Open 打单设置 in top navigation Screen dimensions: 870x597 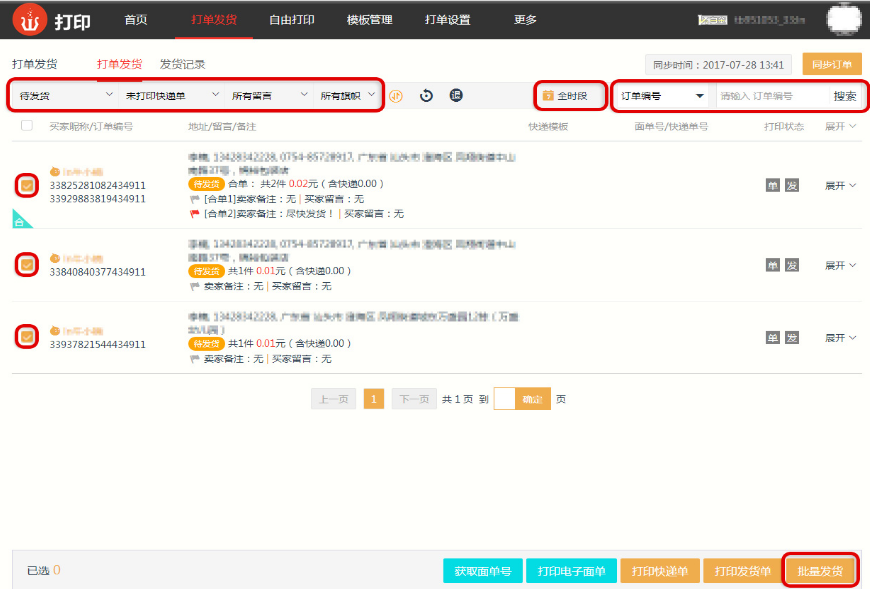pos(447,20)
